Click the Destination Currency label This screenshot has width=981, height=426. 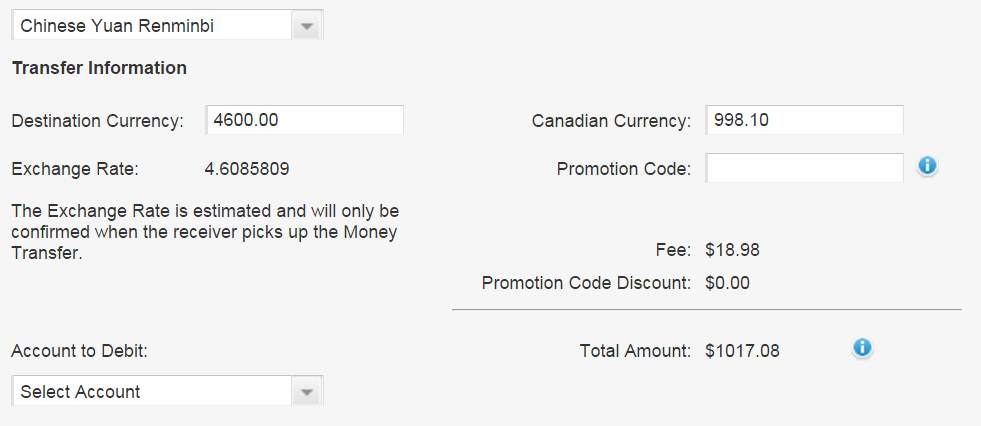click(98, 121)
